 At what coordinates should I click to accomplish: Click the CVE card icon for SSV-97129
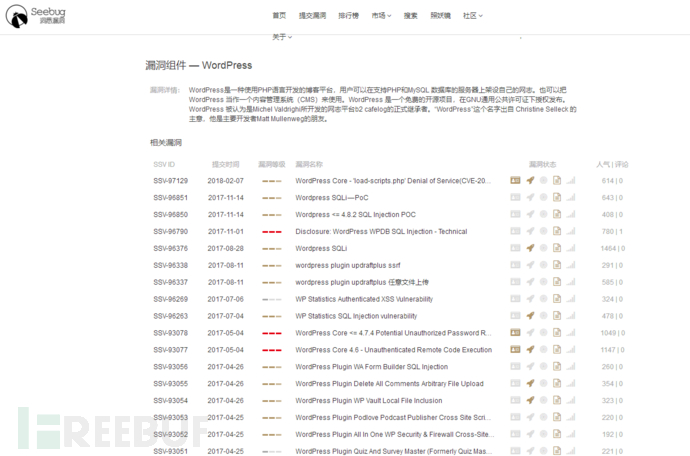coord(515,180)
